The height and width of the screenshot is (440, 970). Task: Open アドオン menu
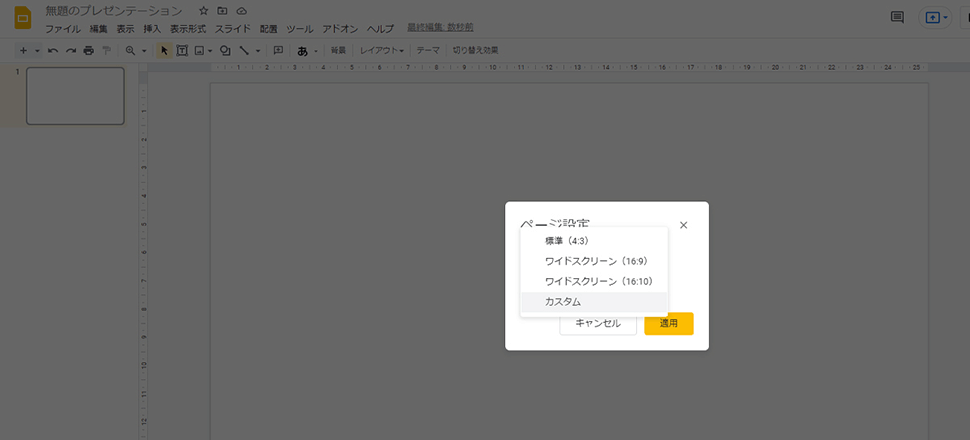pyautogui.click(x=340, y=28)
